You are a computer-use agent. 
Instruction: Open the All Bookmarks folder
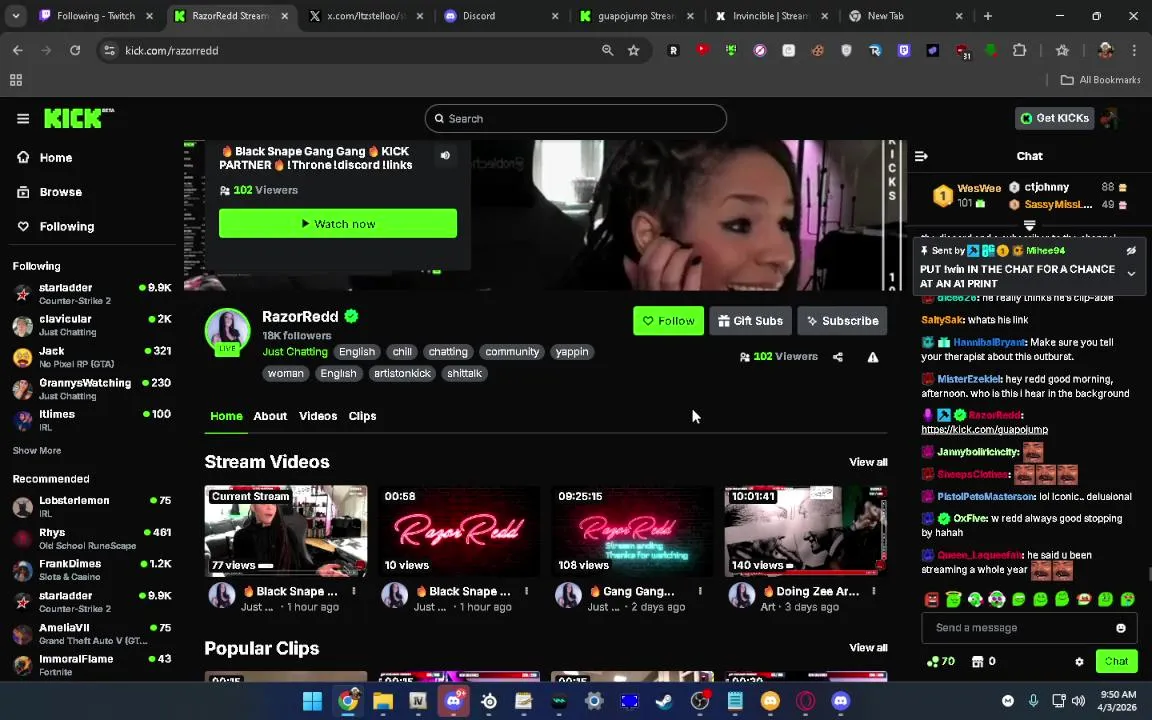[1101, 79]
